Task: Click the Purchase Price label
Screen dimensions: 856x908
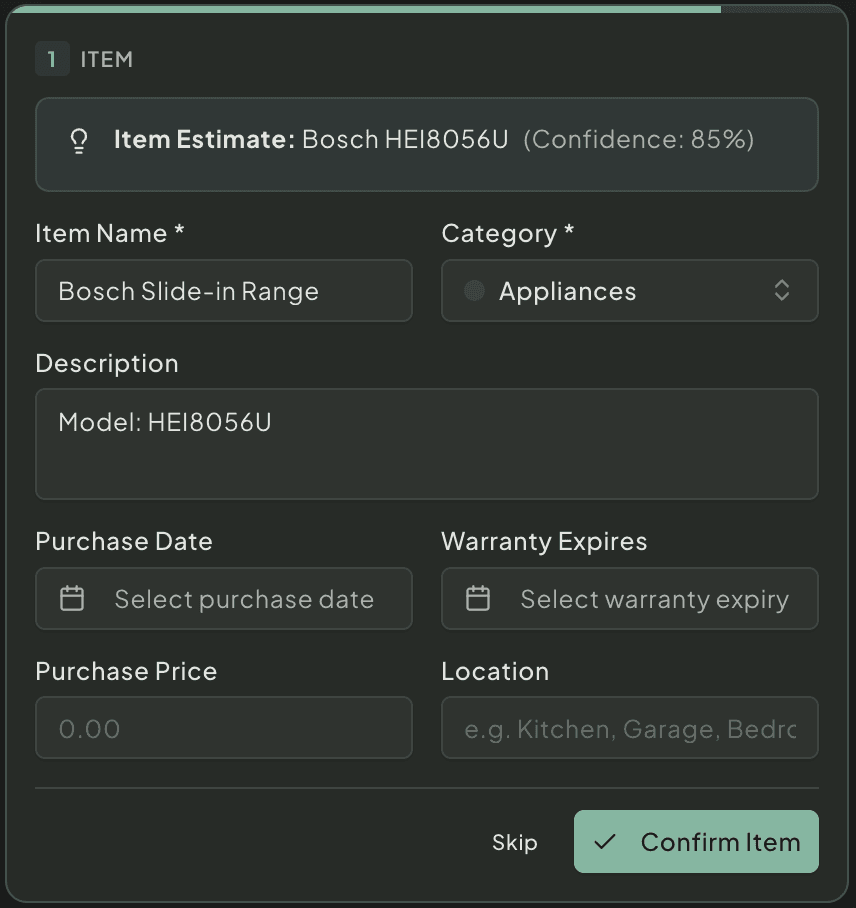Action: [126, 671]
